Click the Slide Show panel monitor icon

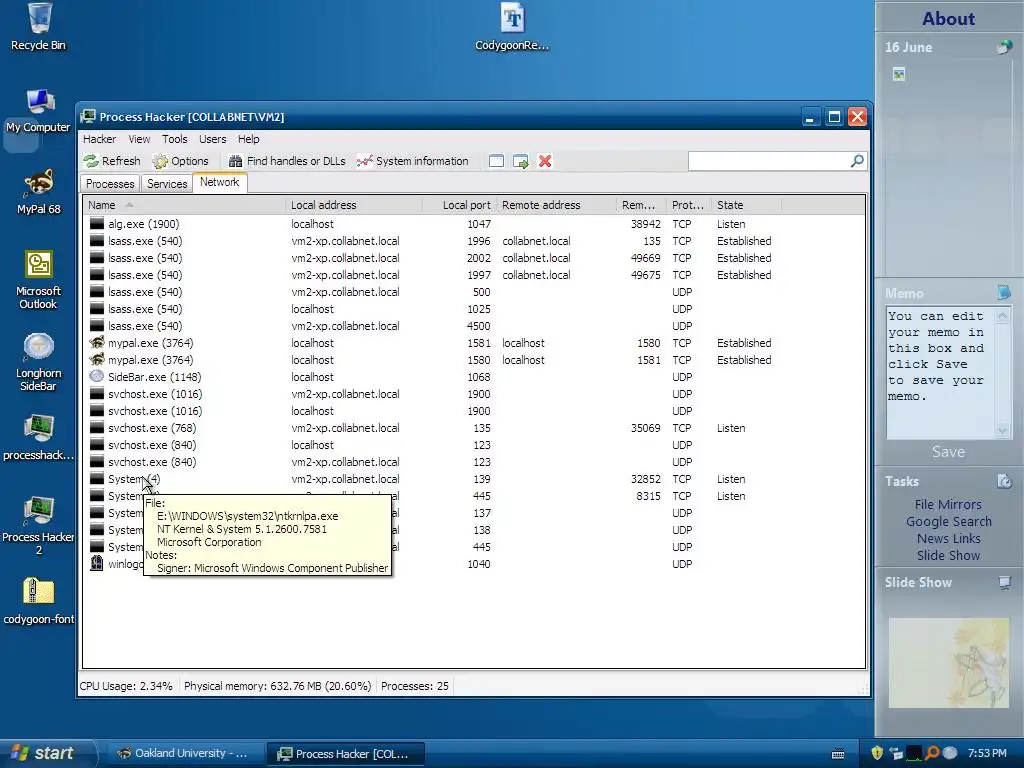click(x=1004, y=583)
